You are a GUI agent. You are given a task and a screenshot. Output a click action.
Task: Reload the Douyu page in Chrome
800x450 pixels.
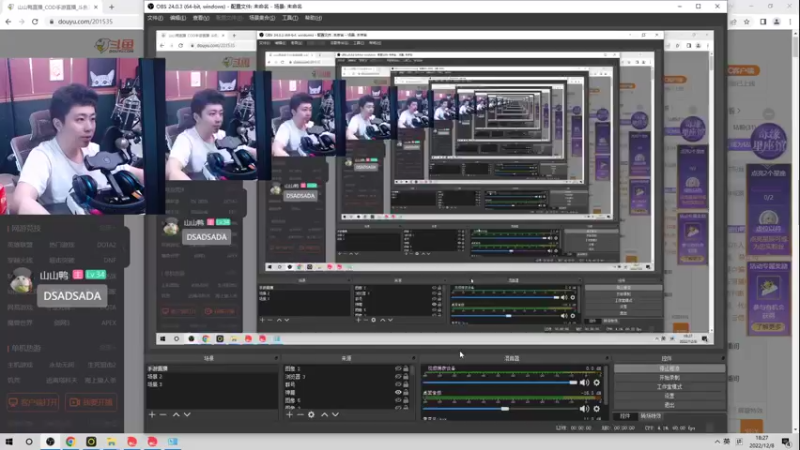(35, 21)
